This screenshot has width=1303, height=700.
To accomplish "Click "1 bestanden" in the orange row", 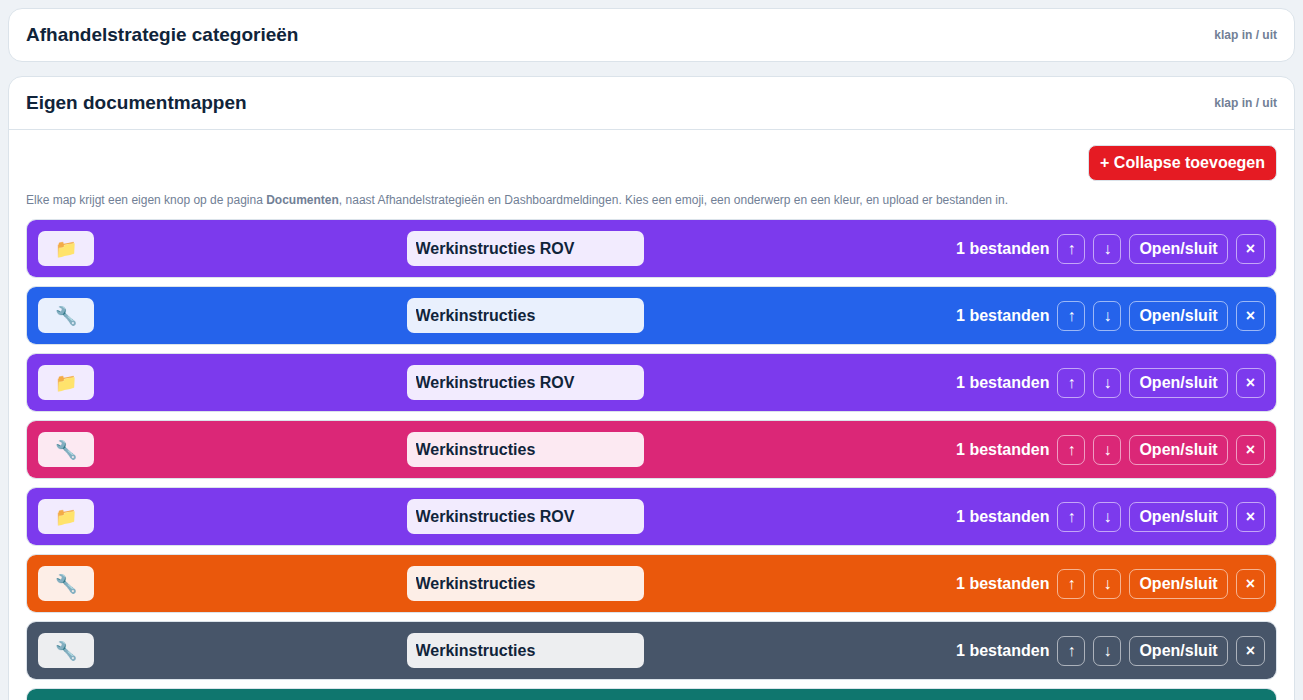I will click(x=1002, y=584).
